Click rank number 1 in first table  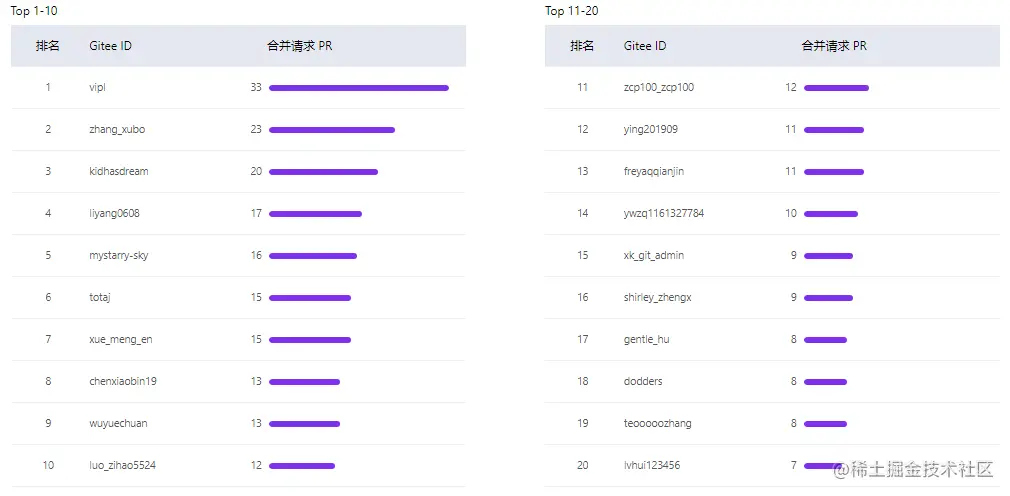pos(48,87)
